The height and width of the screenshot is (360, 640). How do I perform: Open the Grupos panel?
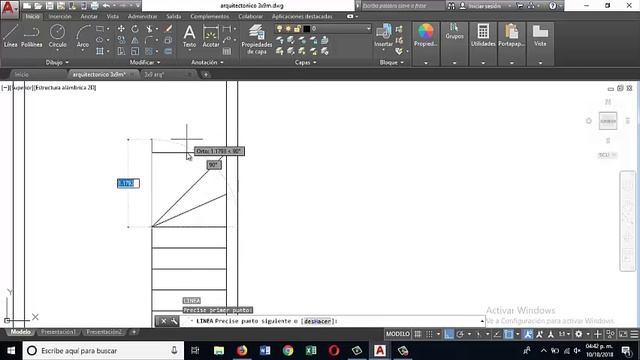454,32
